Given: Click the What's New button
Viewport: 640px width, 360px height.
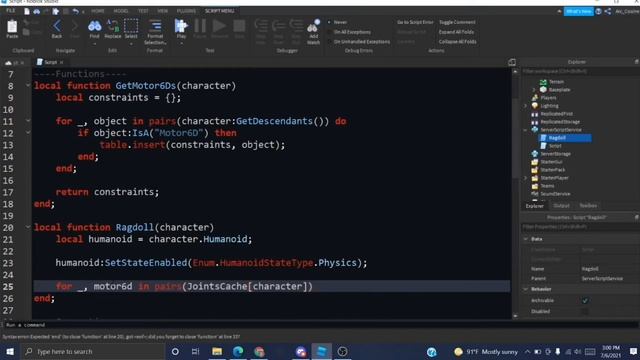Looking at the screenshot, I should pos(578,11).
